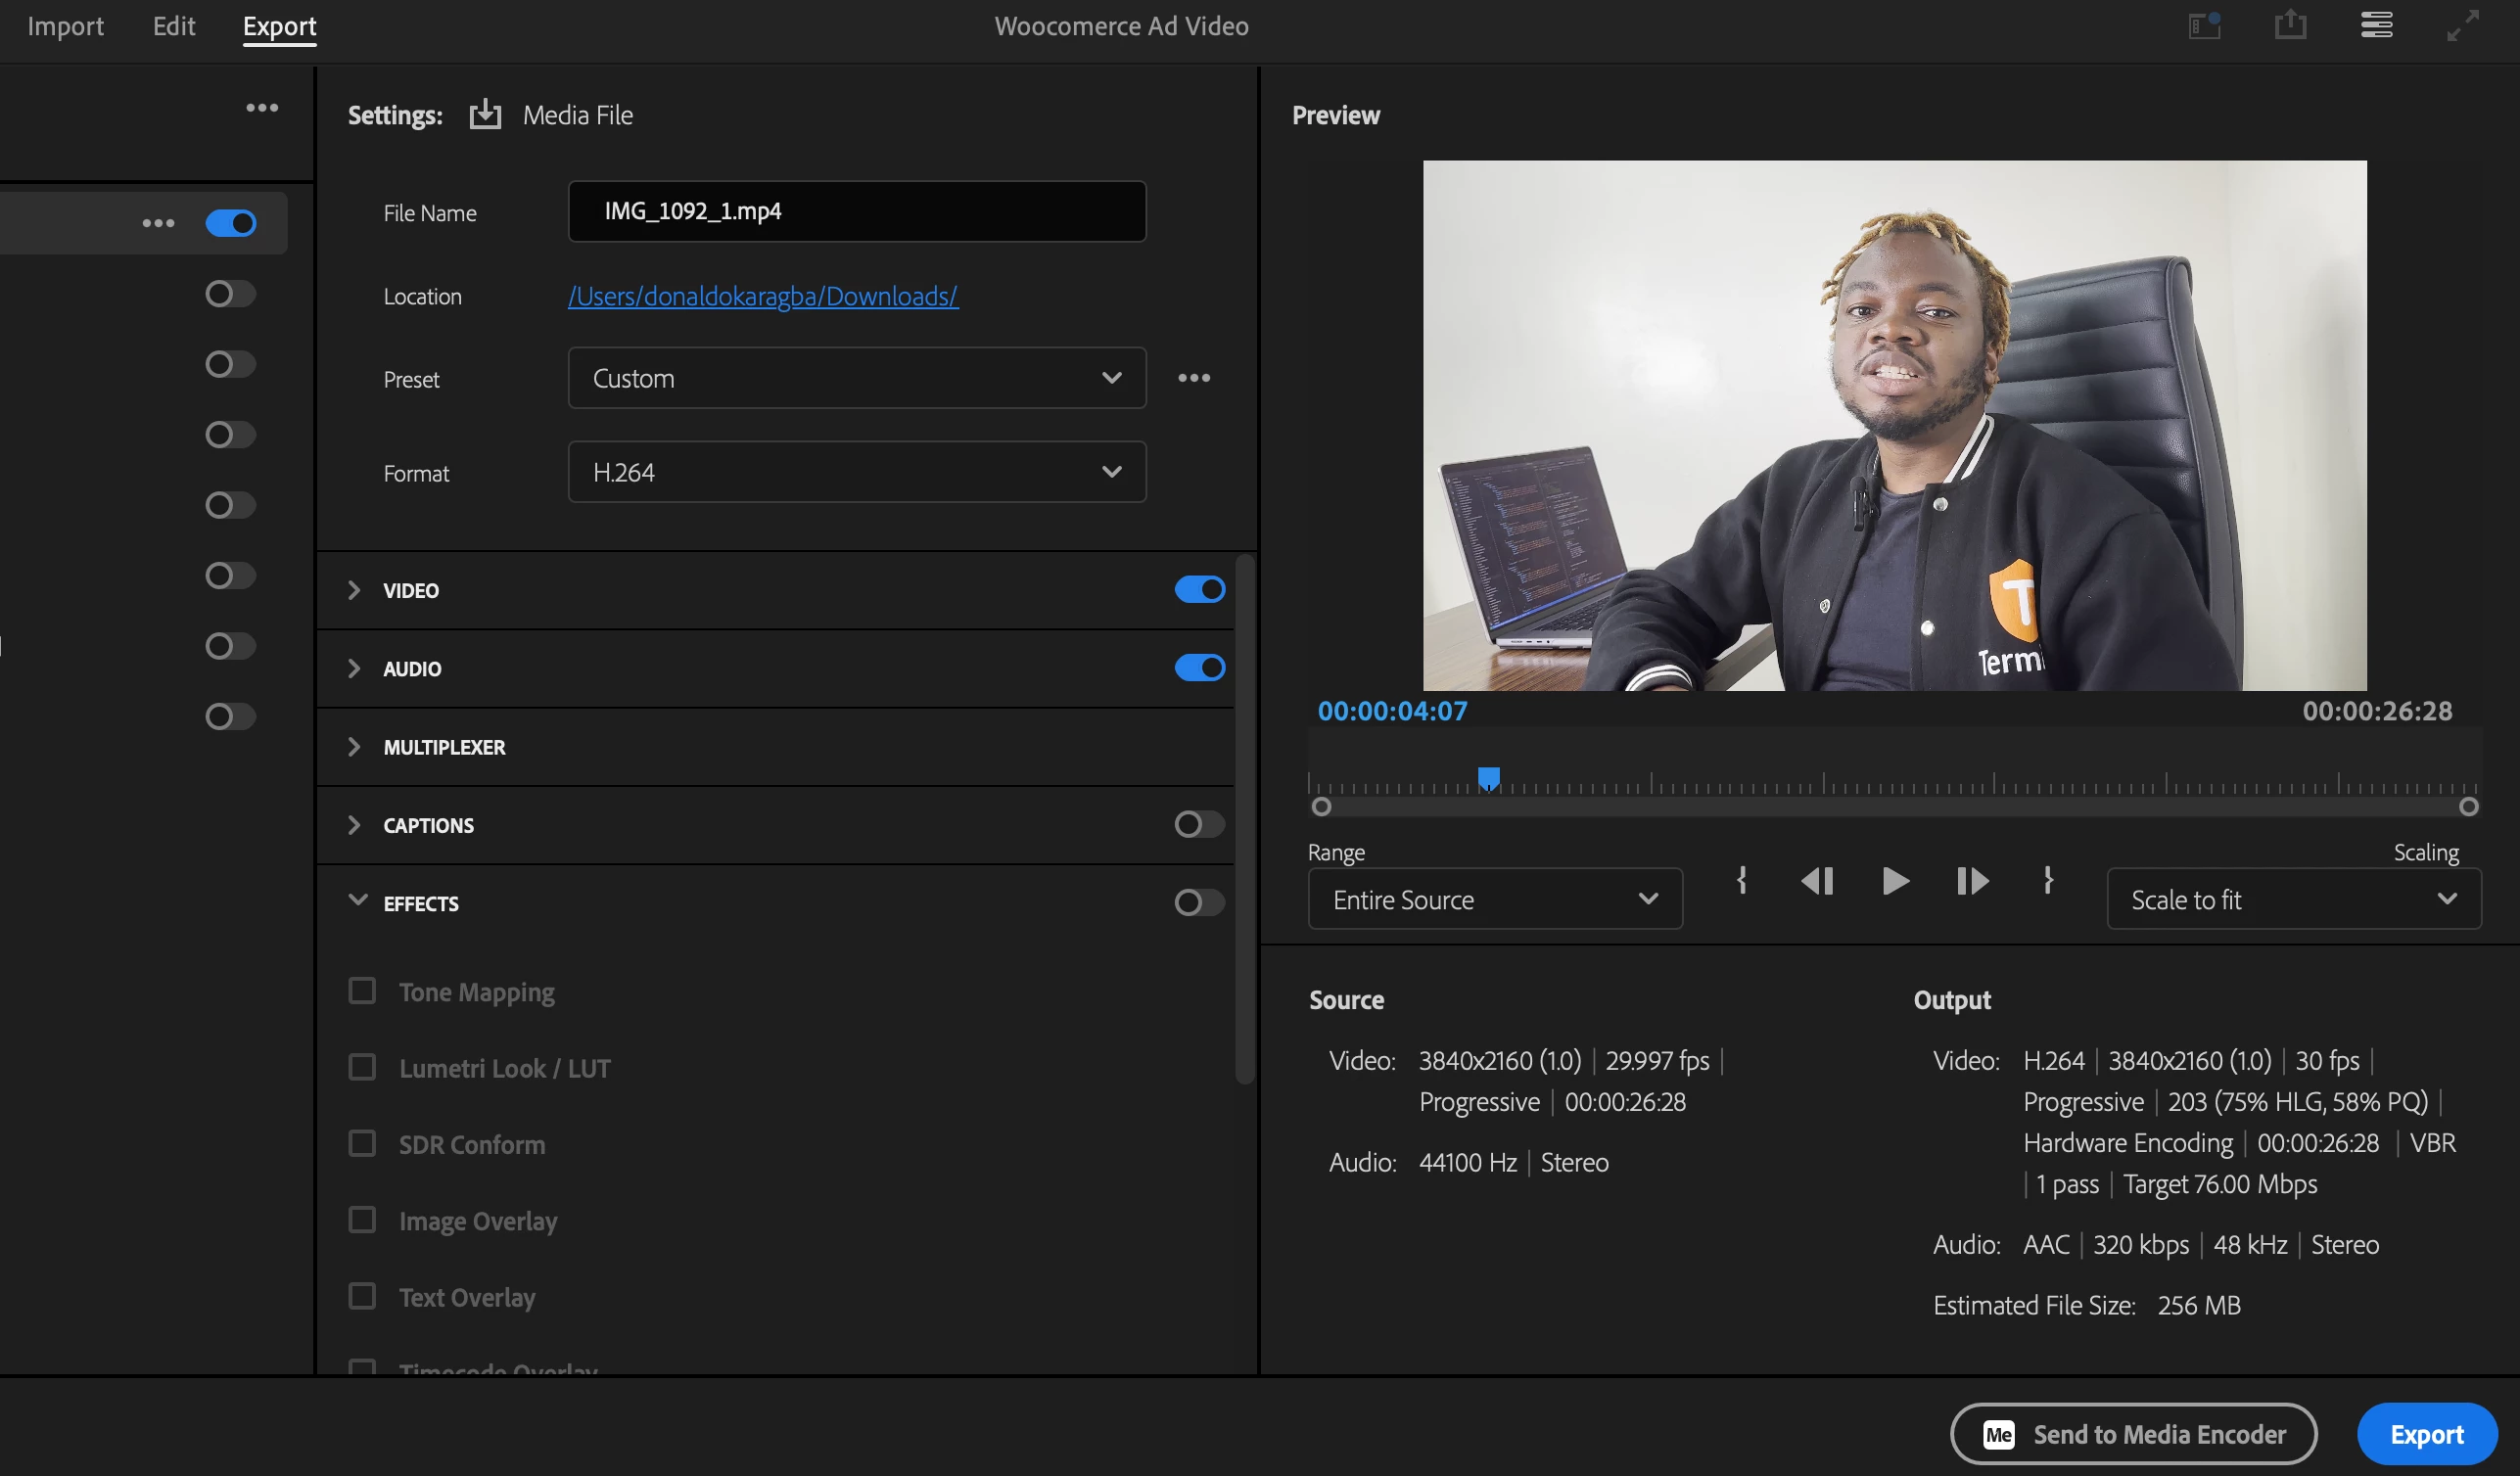
Task: Open the Downloads location link
Action: (x=762, y=296)
